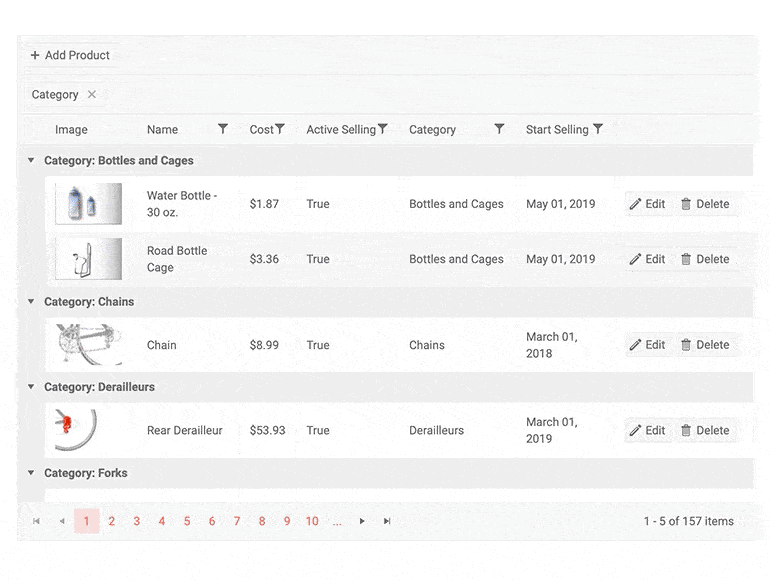The height and width of the screenshot is (580, 770).
Task: Click Water Bottle - 30 oz. name cell
Action: [182, 204]
